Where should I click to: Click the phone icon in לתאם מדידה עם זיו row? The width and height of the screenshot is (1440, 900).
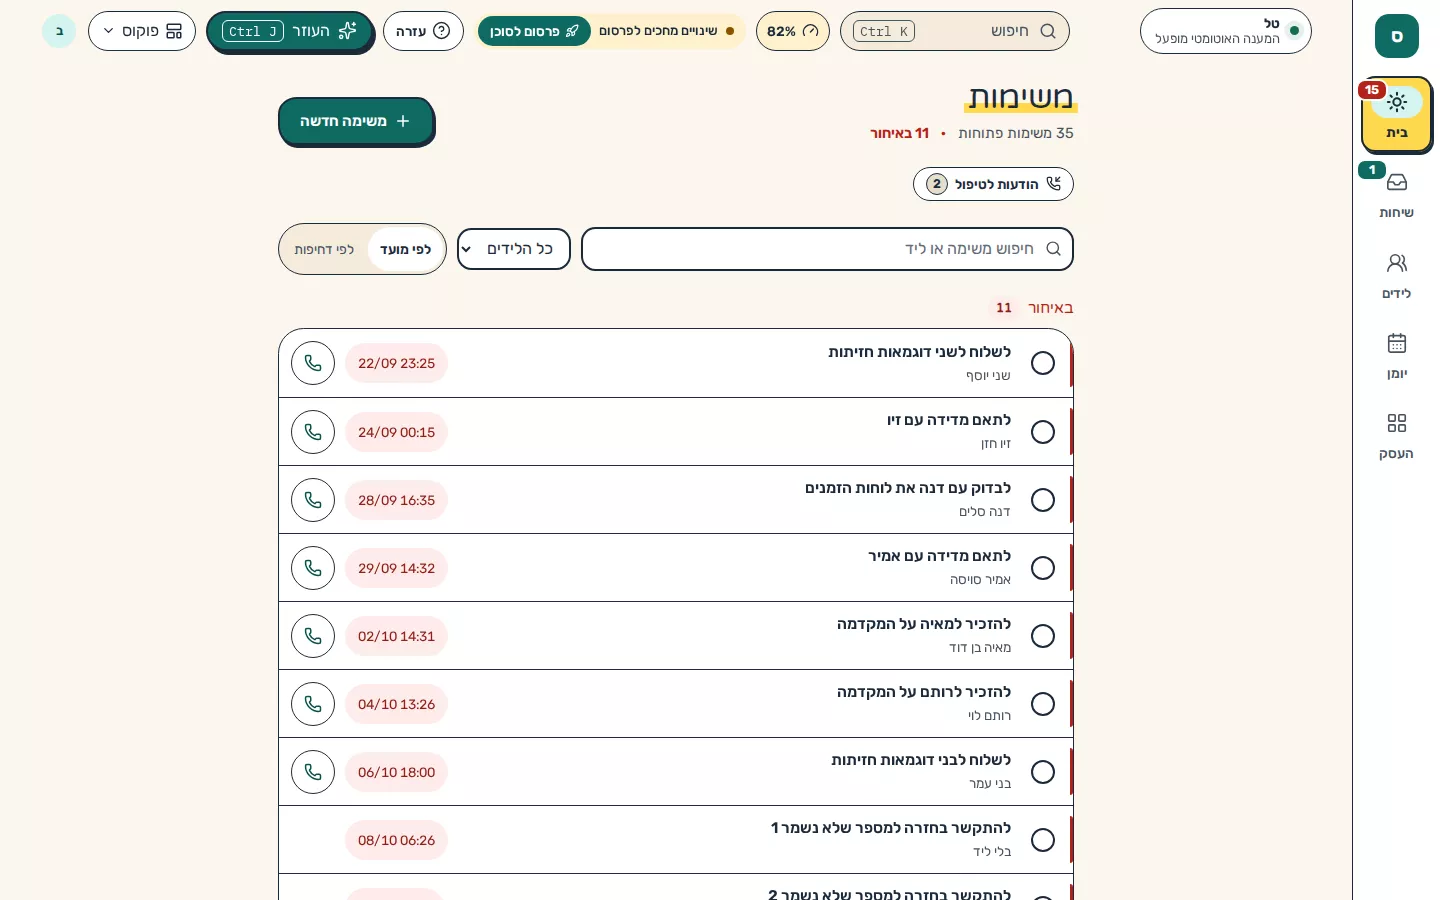(313, 432)
